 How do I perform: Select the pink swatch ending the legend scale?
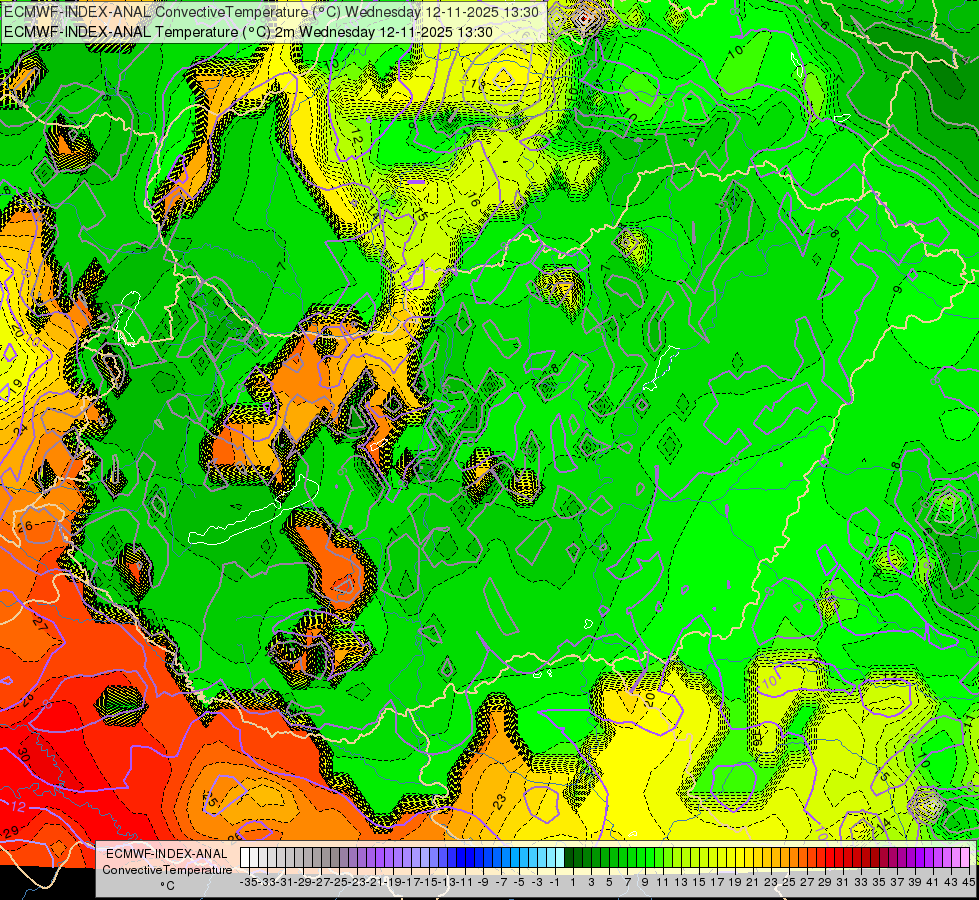(965, 858)
